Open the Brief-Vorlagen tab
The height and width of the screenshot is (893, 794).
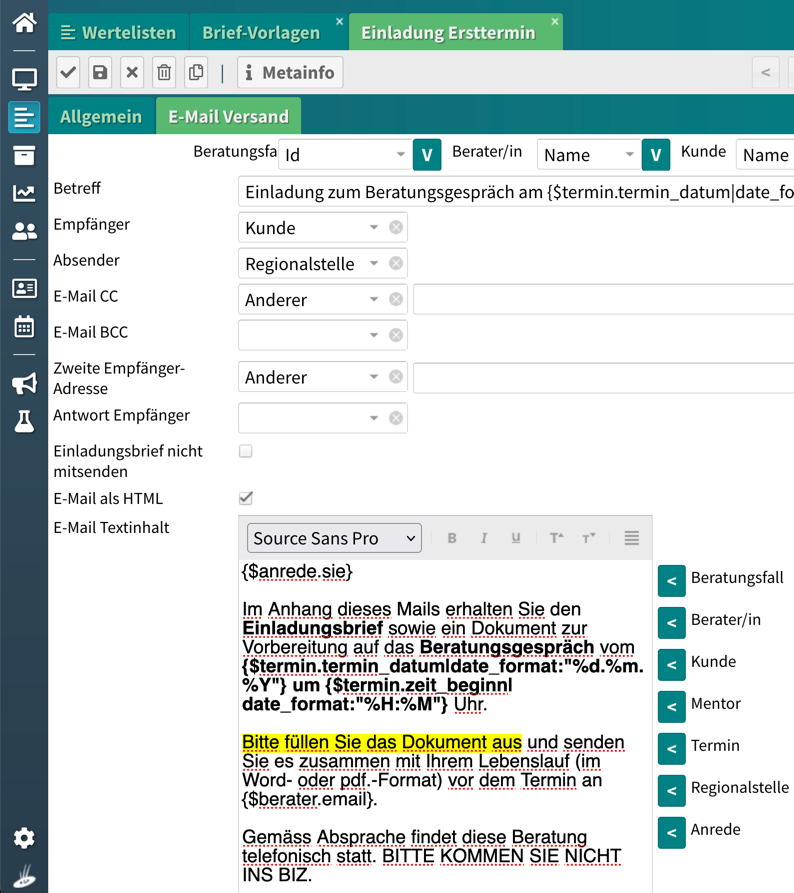[x=261, y=33]
